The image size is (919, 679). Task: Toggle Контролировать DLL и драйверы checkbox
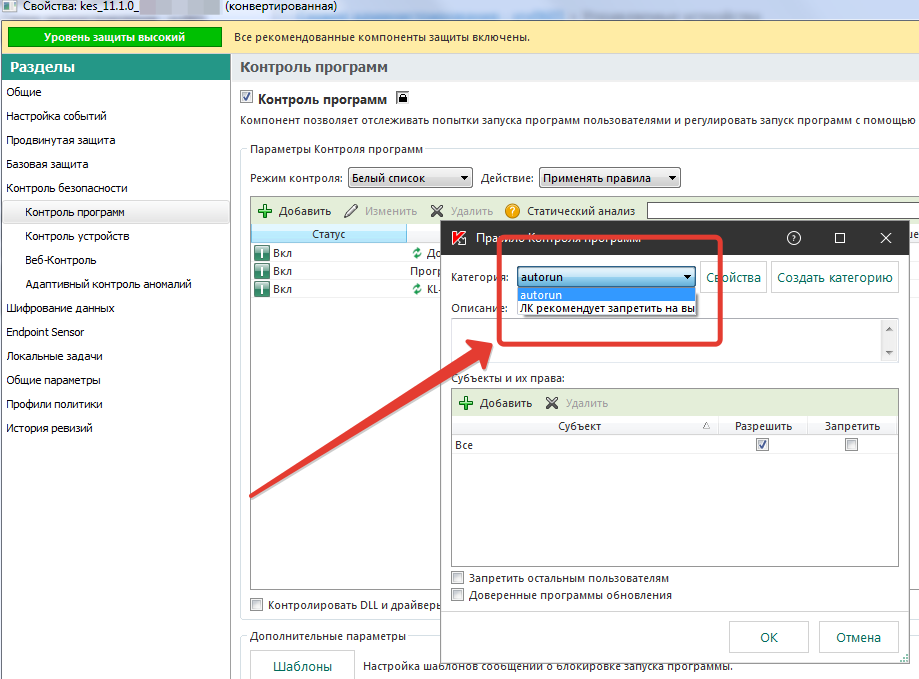click(x=257, y=605)
